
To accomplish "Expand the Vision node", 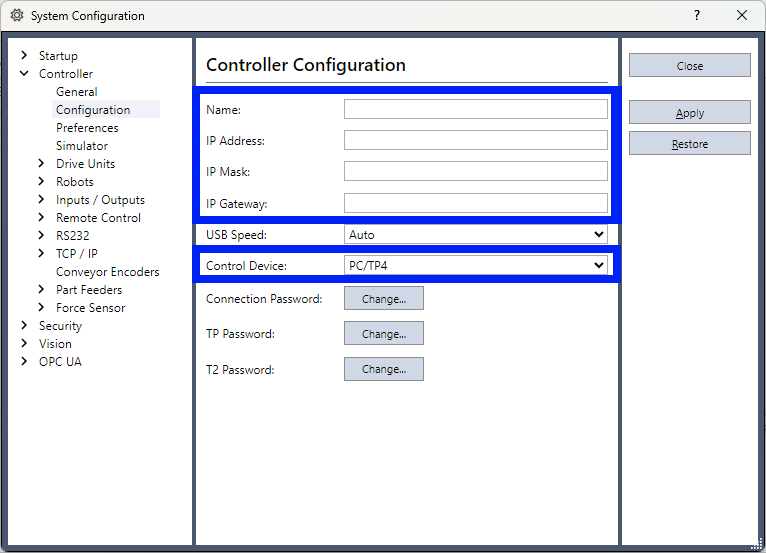I will 24,343.
